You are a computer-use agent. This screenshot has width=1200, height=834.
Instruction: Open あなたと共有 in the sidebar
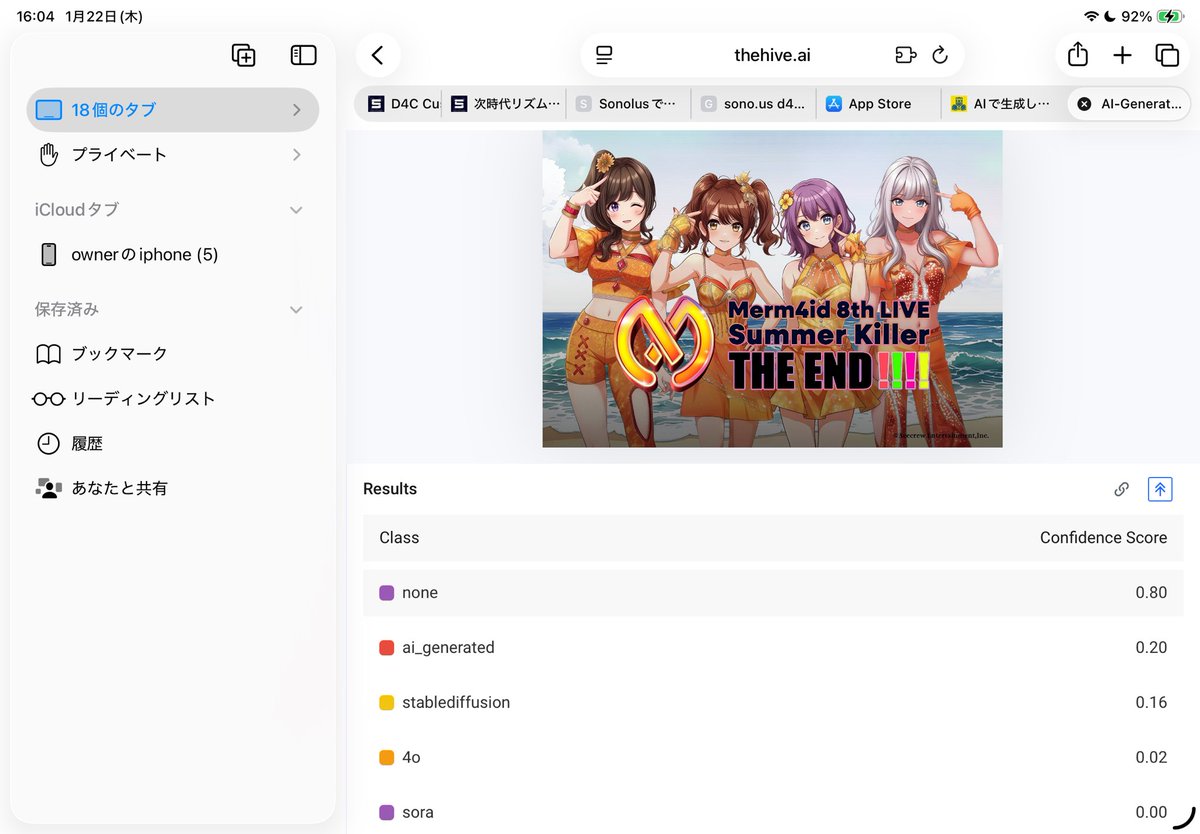173,489
